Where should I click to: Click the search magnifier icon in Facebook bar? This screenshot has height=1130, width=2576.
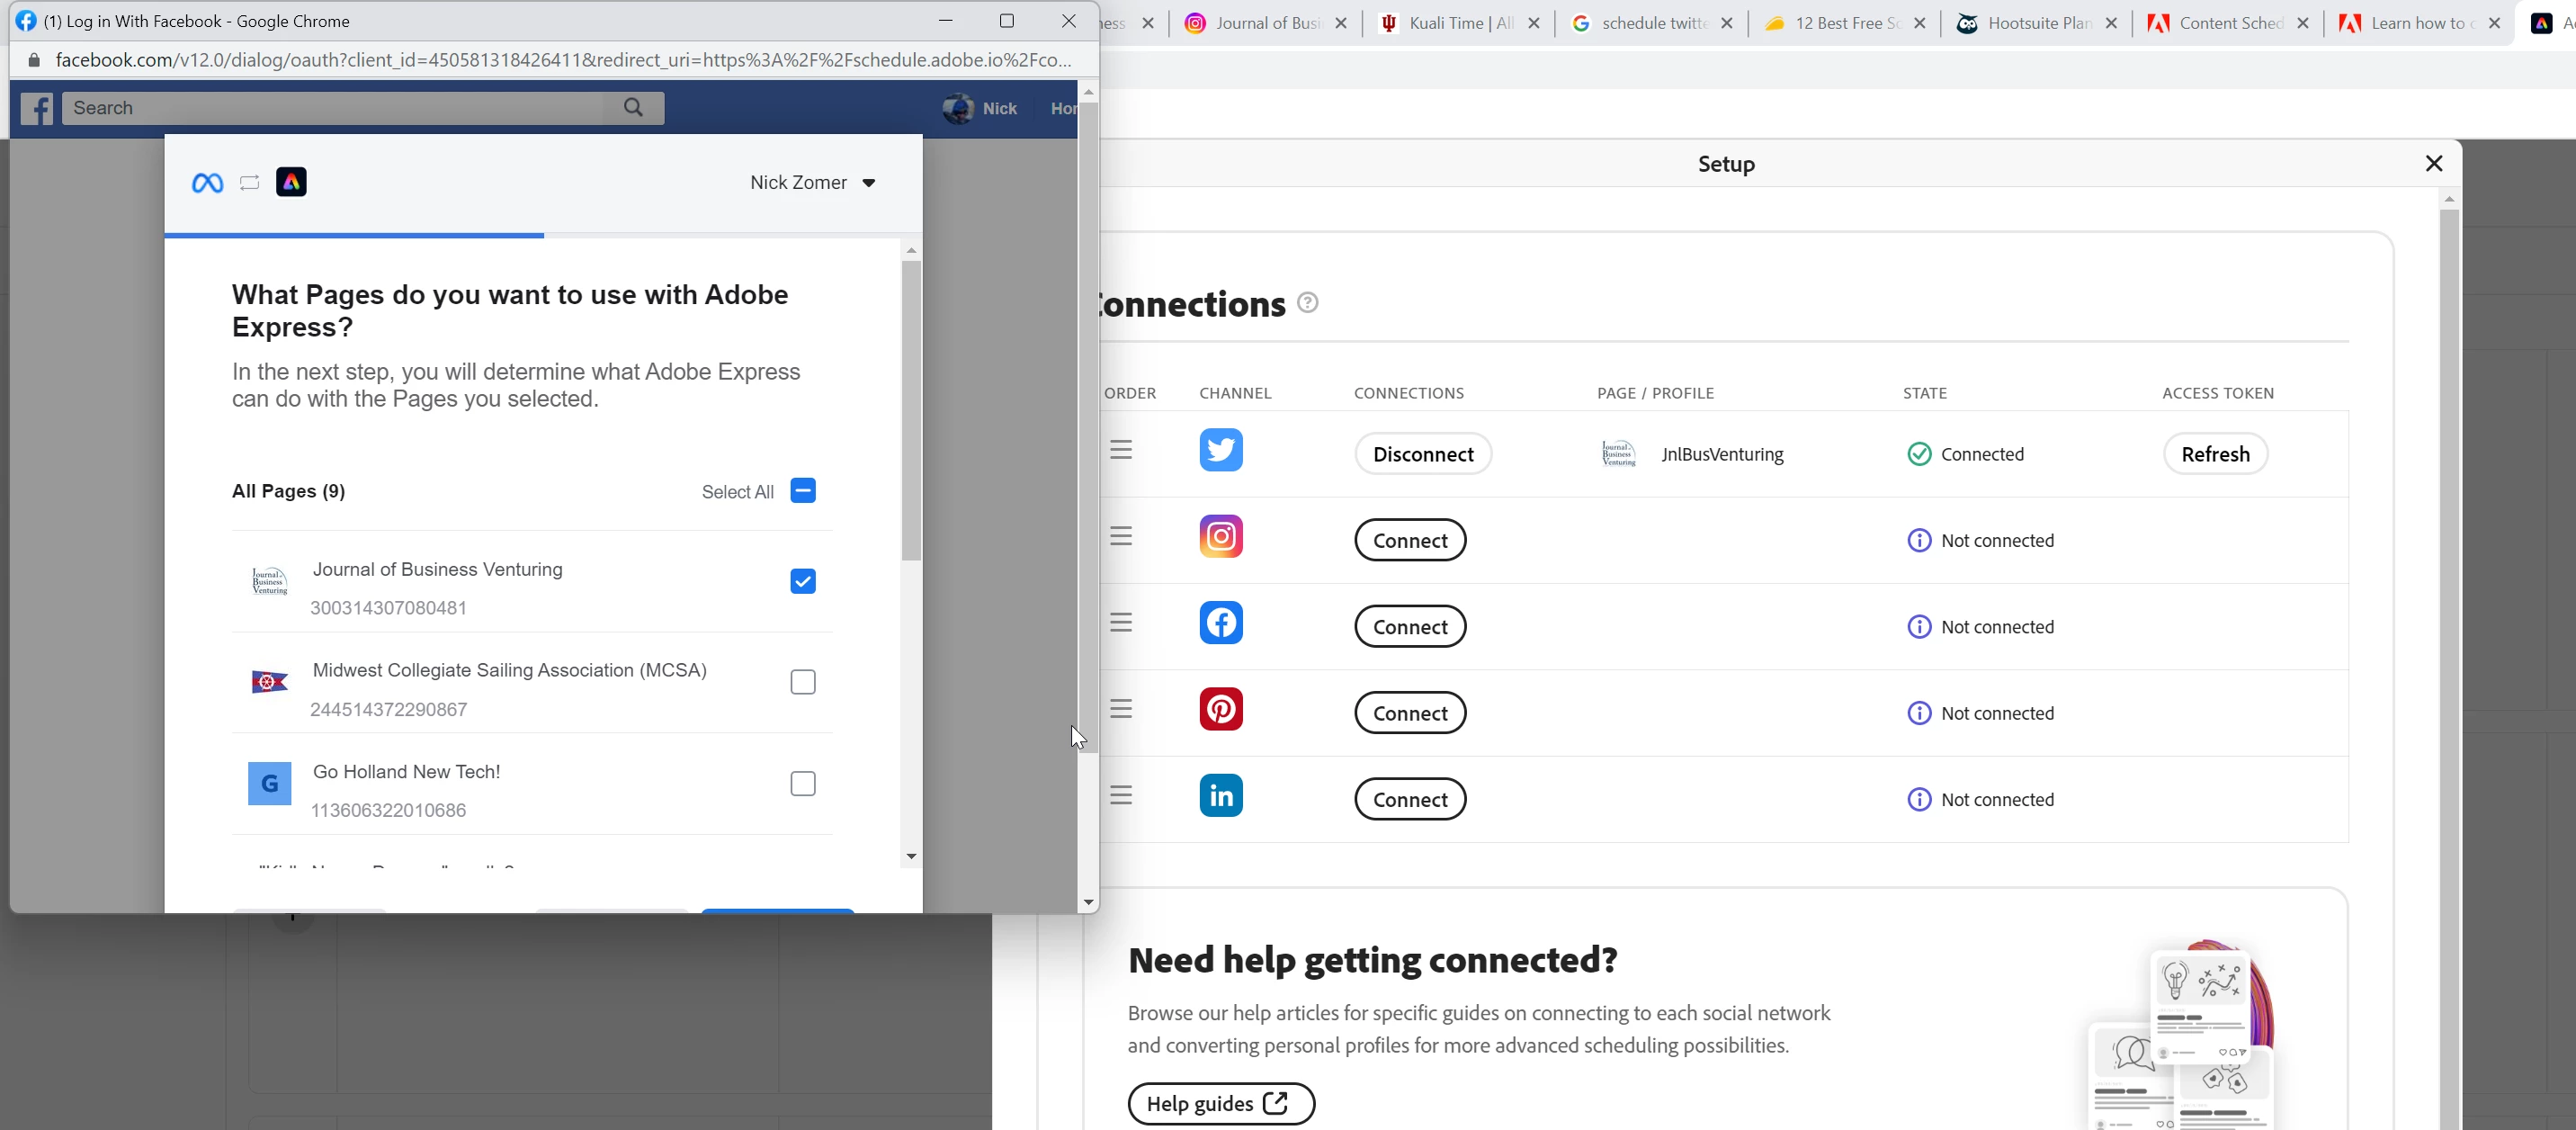(x=634, y=107)
